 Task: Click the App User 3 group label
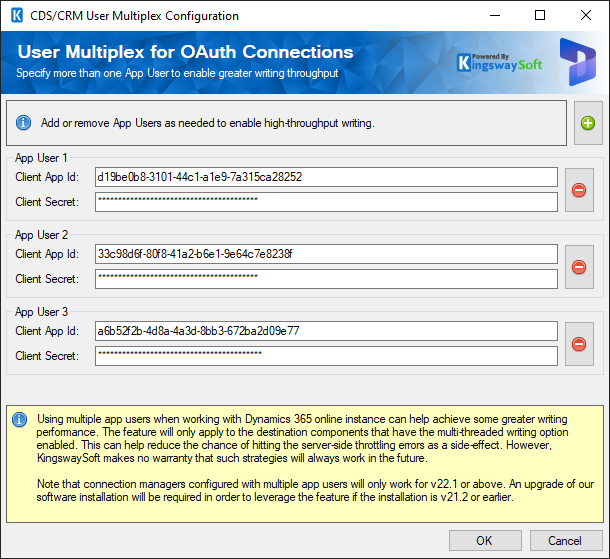coord(41,312)
